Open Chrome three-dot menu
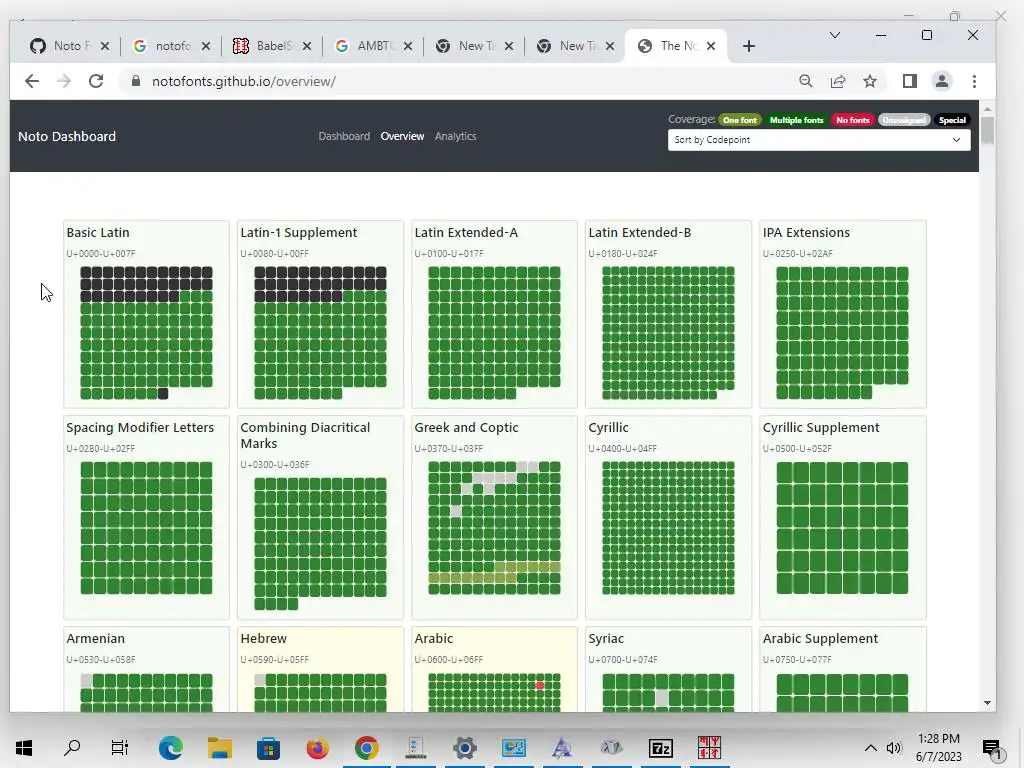Viewport: 1024px width, 768px height. click(974, 81)
